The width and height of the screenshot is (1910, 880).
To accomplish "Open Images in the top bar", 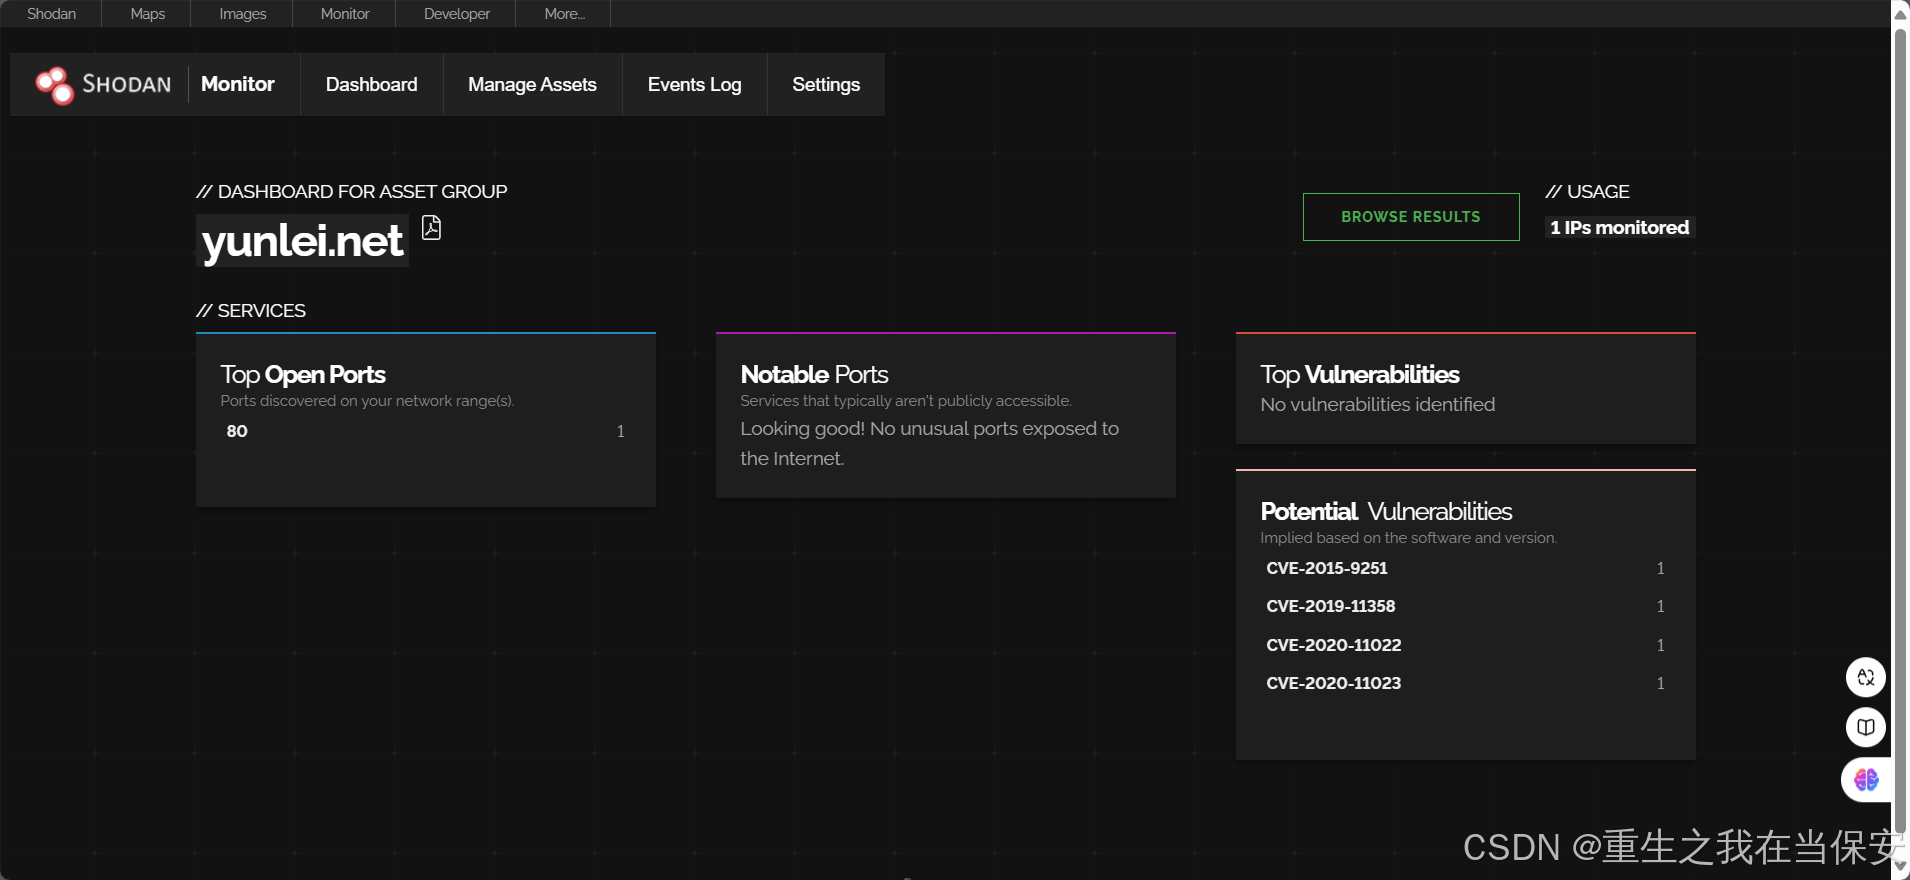I will 242,14.
